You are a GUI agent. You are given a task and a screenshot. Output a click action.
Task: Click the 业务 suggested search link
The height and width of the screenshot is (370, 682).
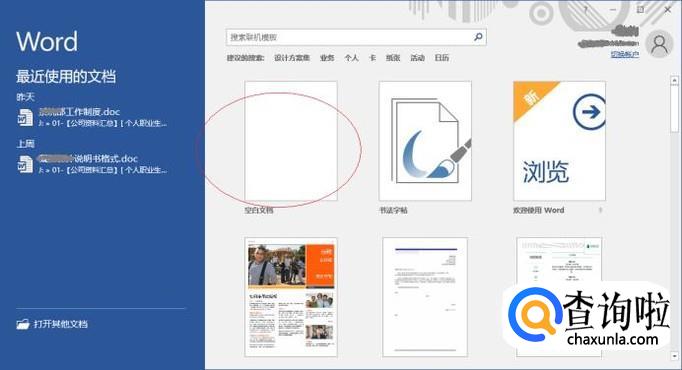point(327,58)
